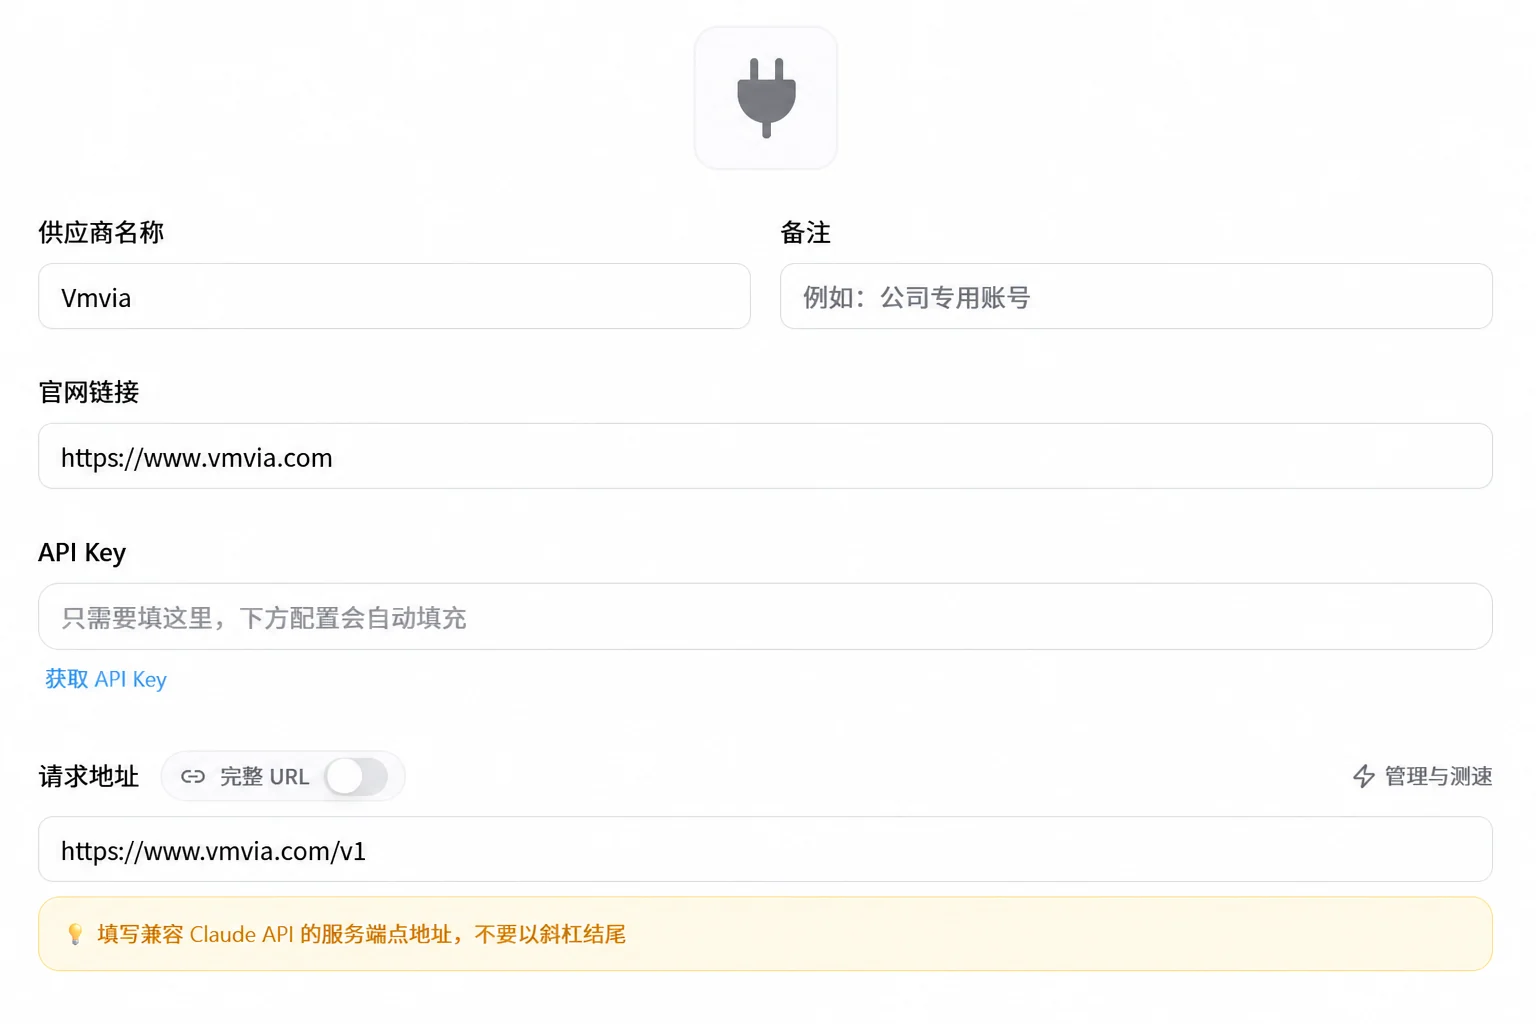Click the hint text 填写兼容 Claude API 的服务端点地址

[274, 934]
